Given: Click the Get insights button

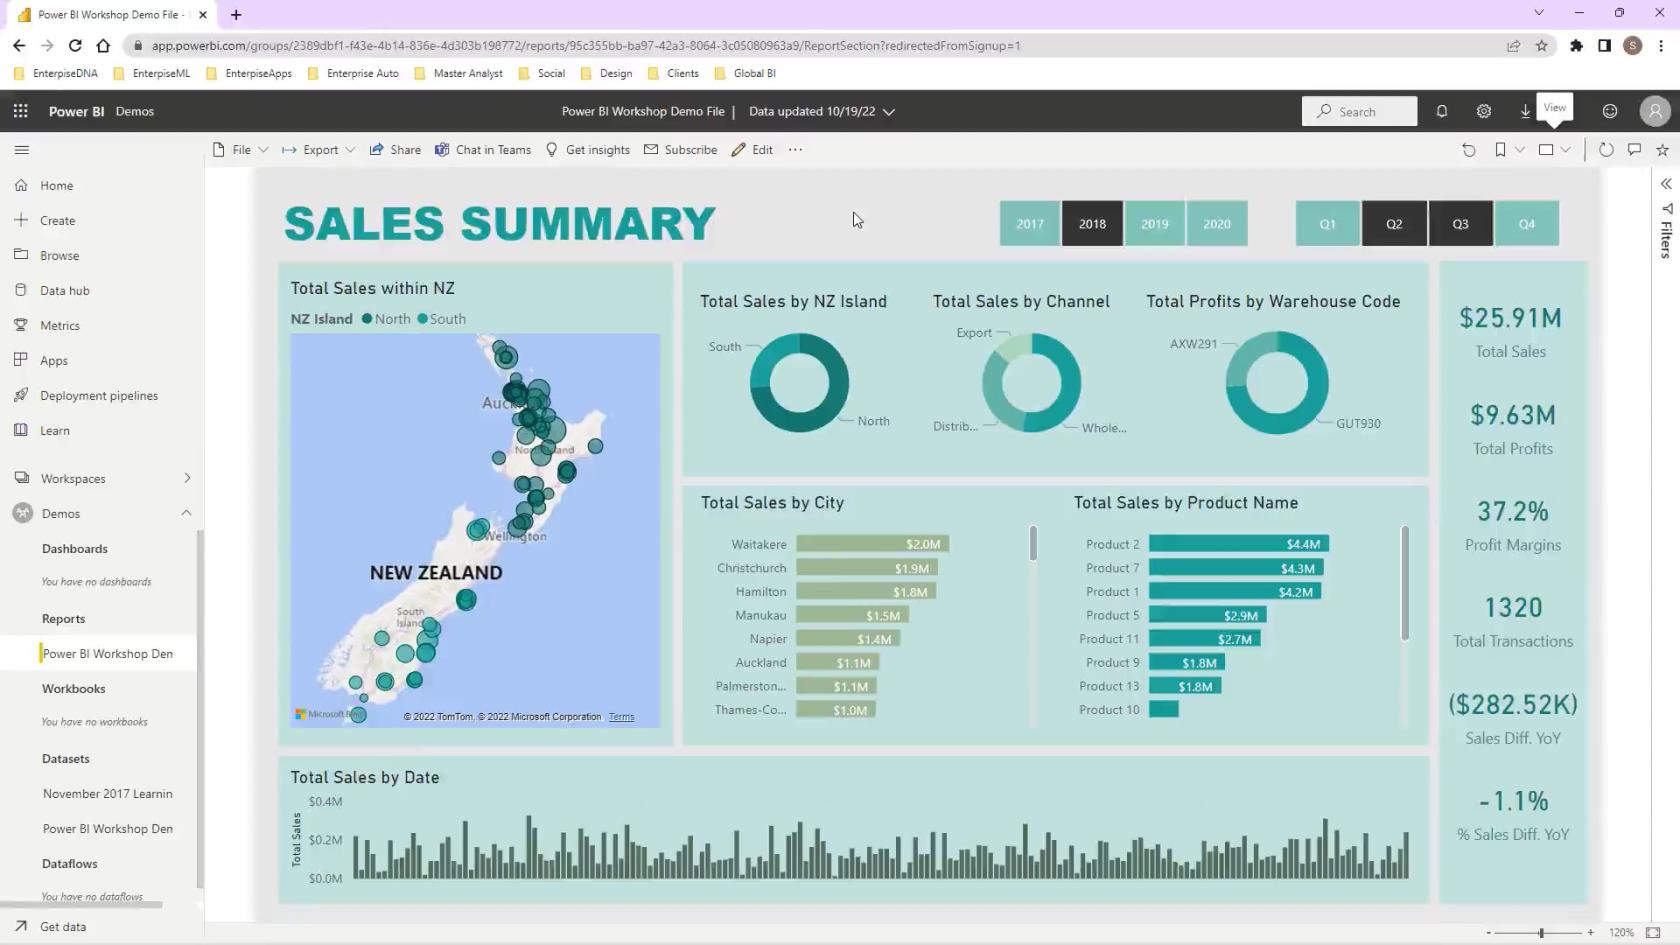Looking at the screenshot, I should [587, 150].
